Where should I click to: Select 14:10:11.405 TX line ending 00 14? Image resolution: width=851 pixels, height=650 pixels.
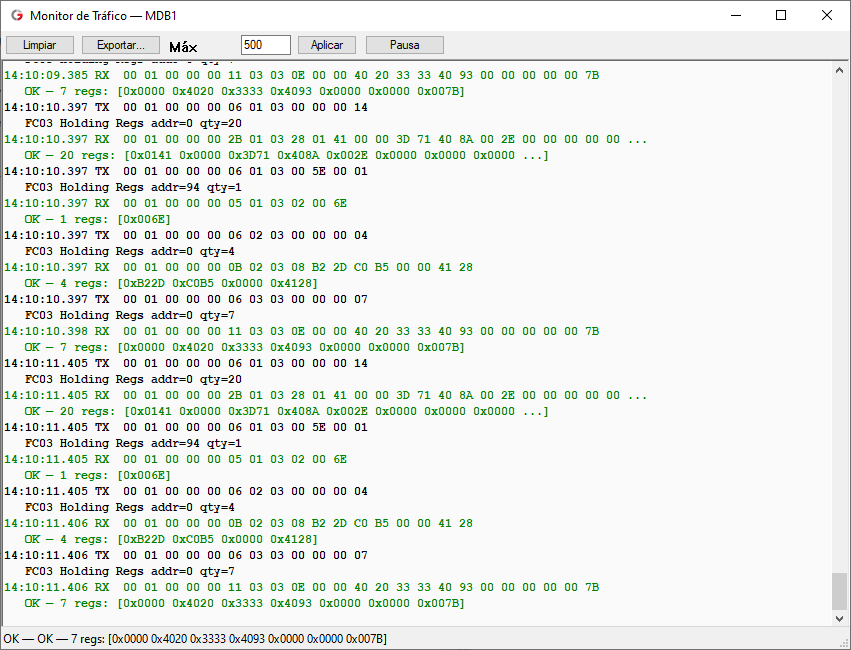186,364
